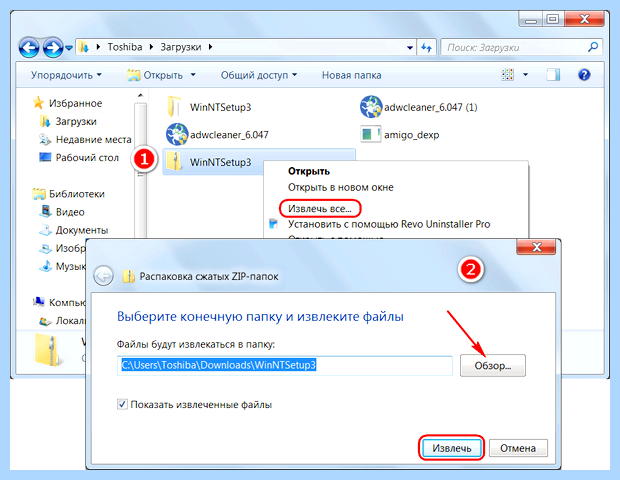The width and height of the screenshot is (620, 480).
Task: Select Избранное in the navigation pane
Action: point(67,103)
